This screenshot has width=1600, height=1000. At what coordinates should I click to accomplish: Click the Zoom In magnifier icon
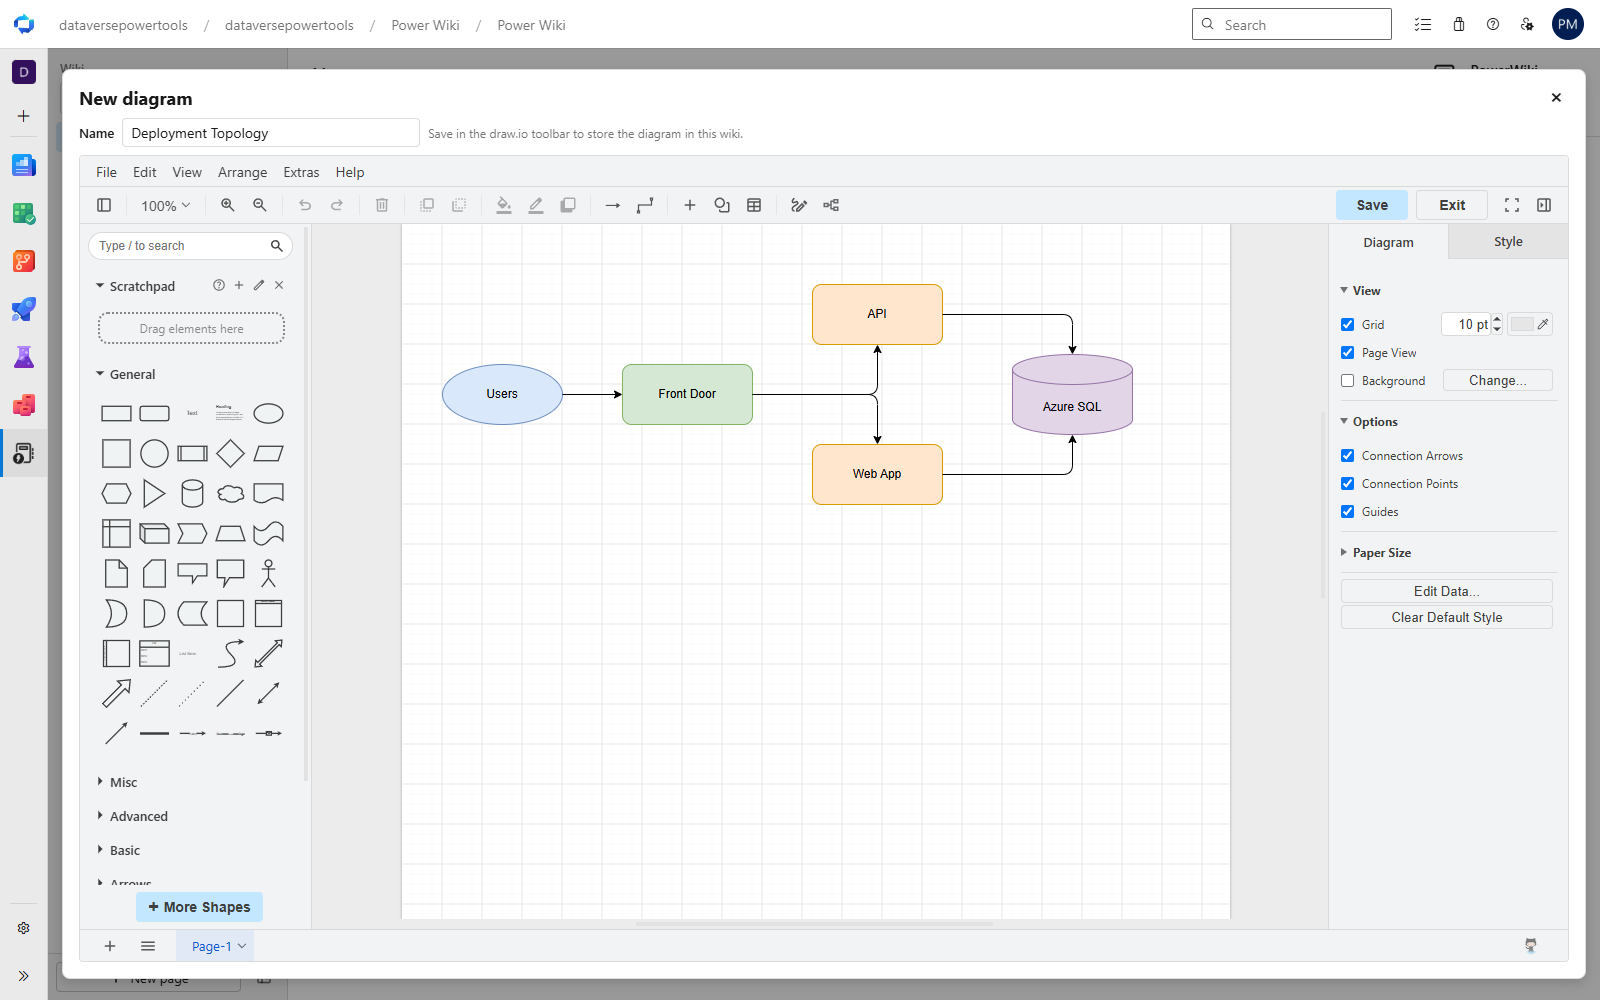point(228,205)
